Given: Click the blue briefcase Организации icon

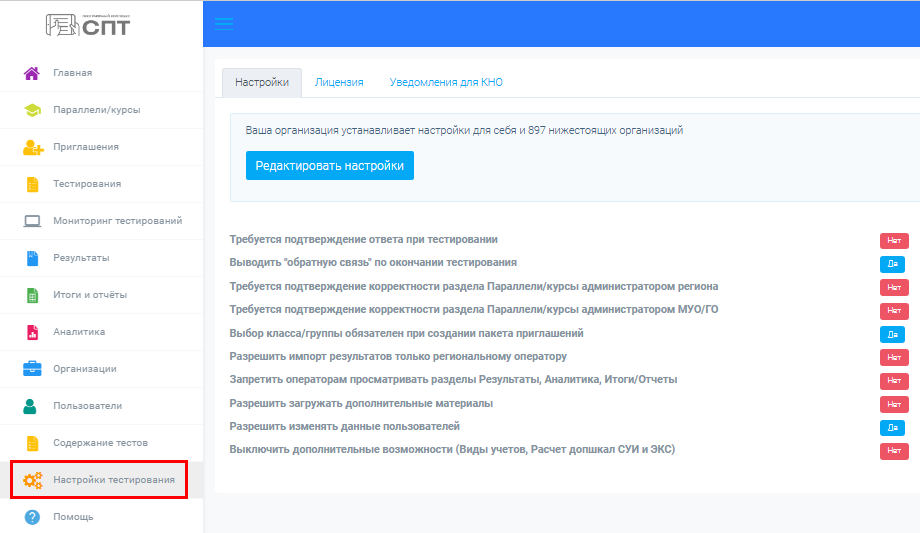Looking at the screenshot, I should pyautogui.click(x=32, y=369).
